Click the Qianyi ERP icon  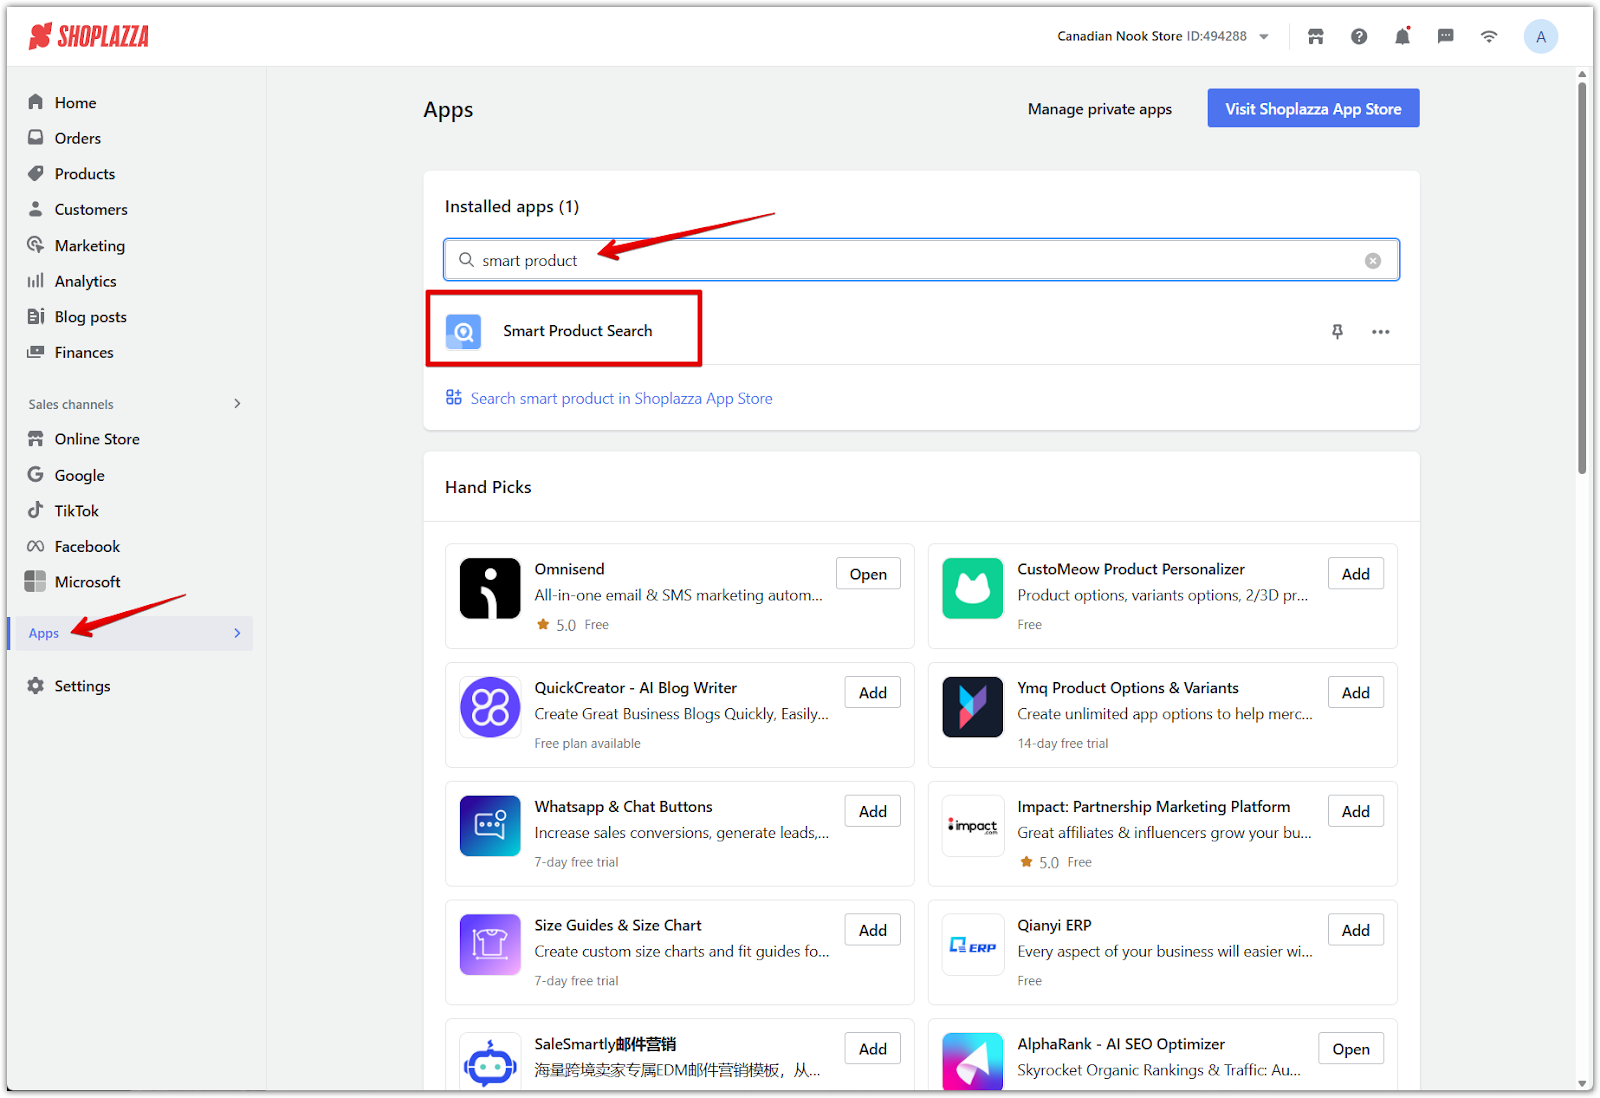pyautogui.click(x=972, y=945)
